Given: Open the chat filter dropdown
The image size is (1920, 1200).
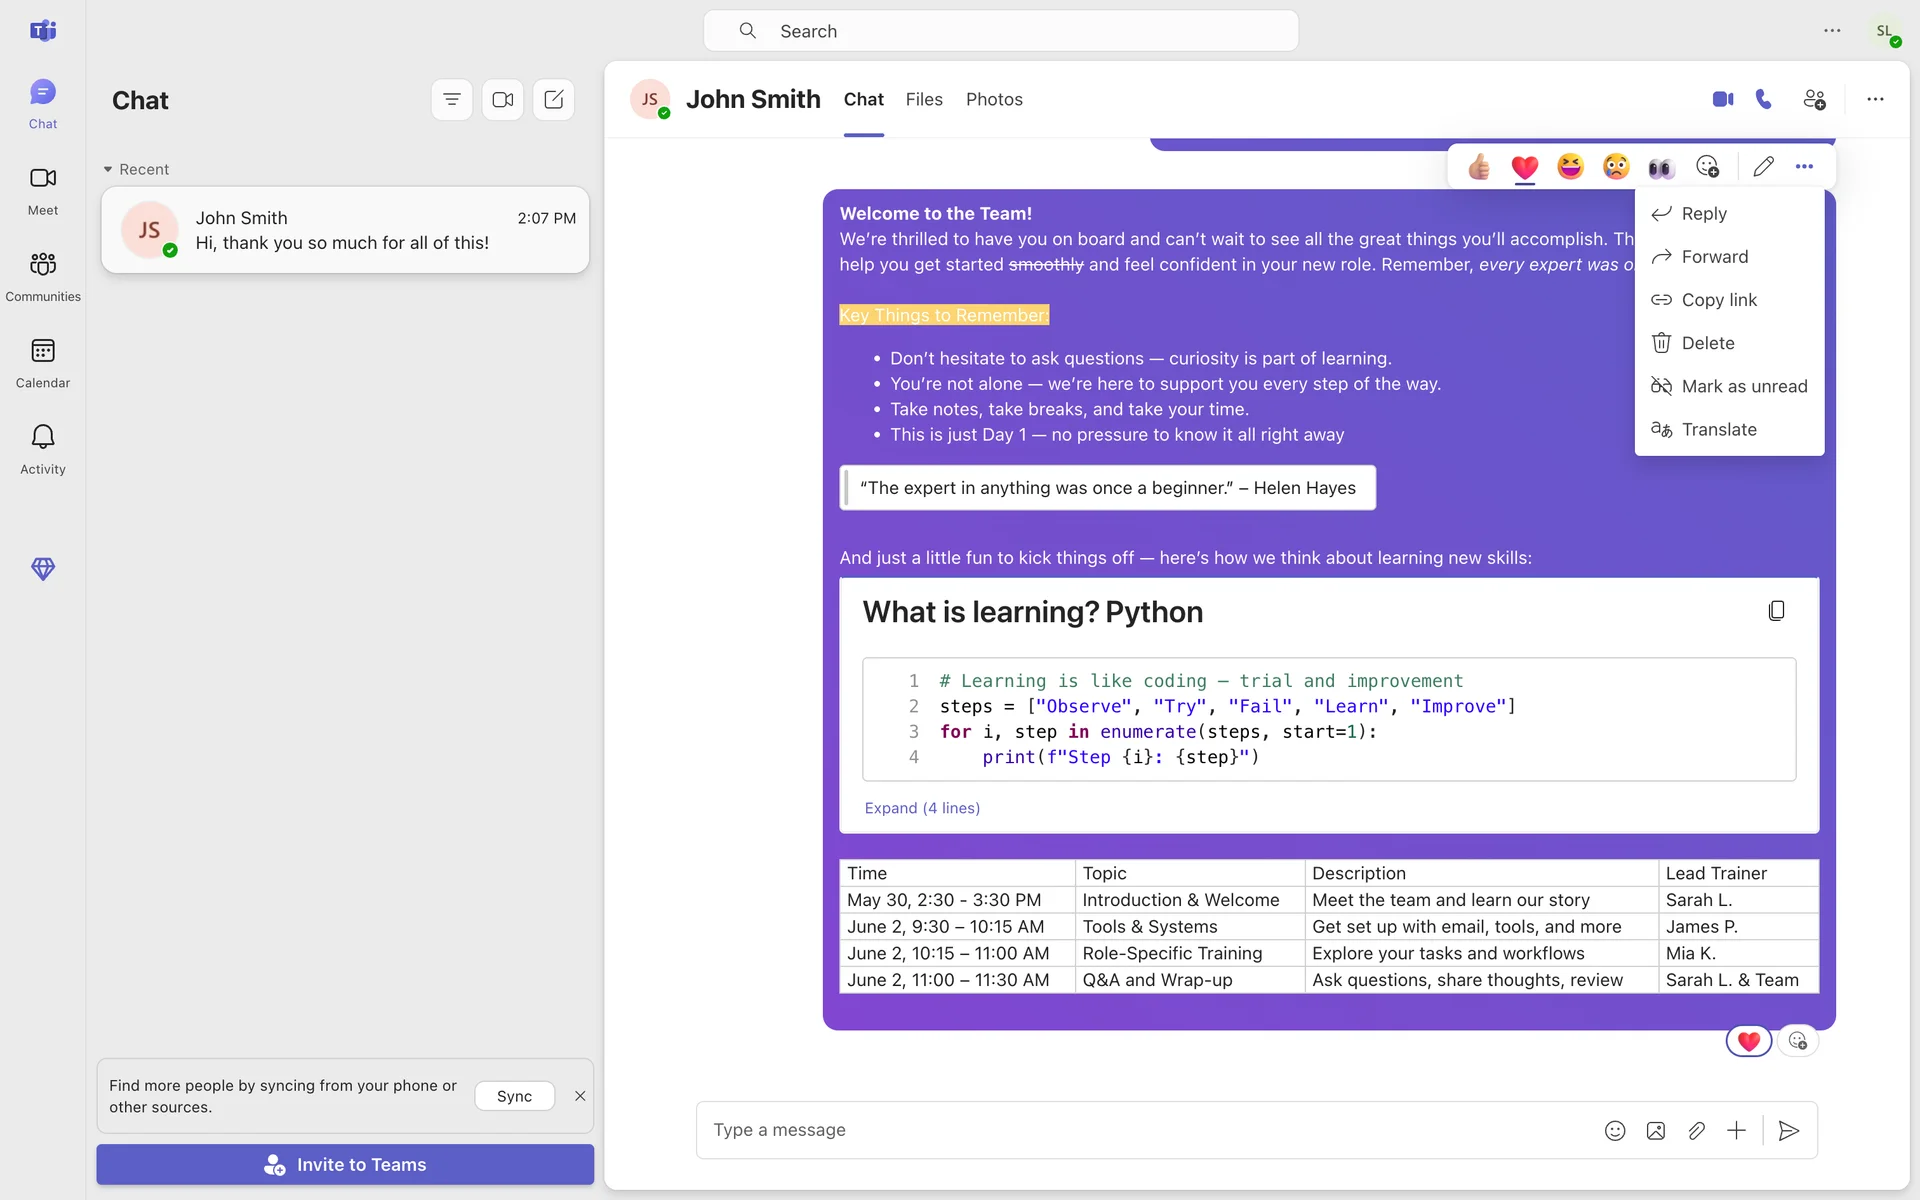Looking at the screenshot, I should [x=452, y=100].
